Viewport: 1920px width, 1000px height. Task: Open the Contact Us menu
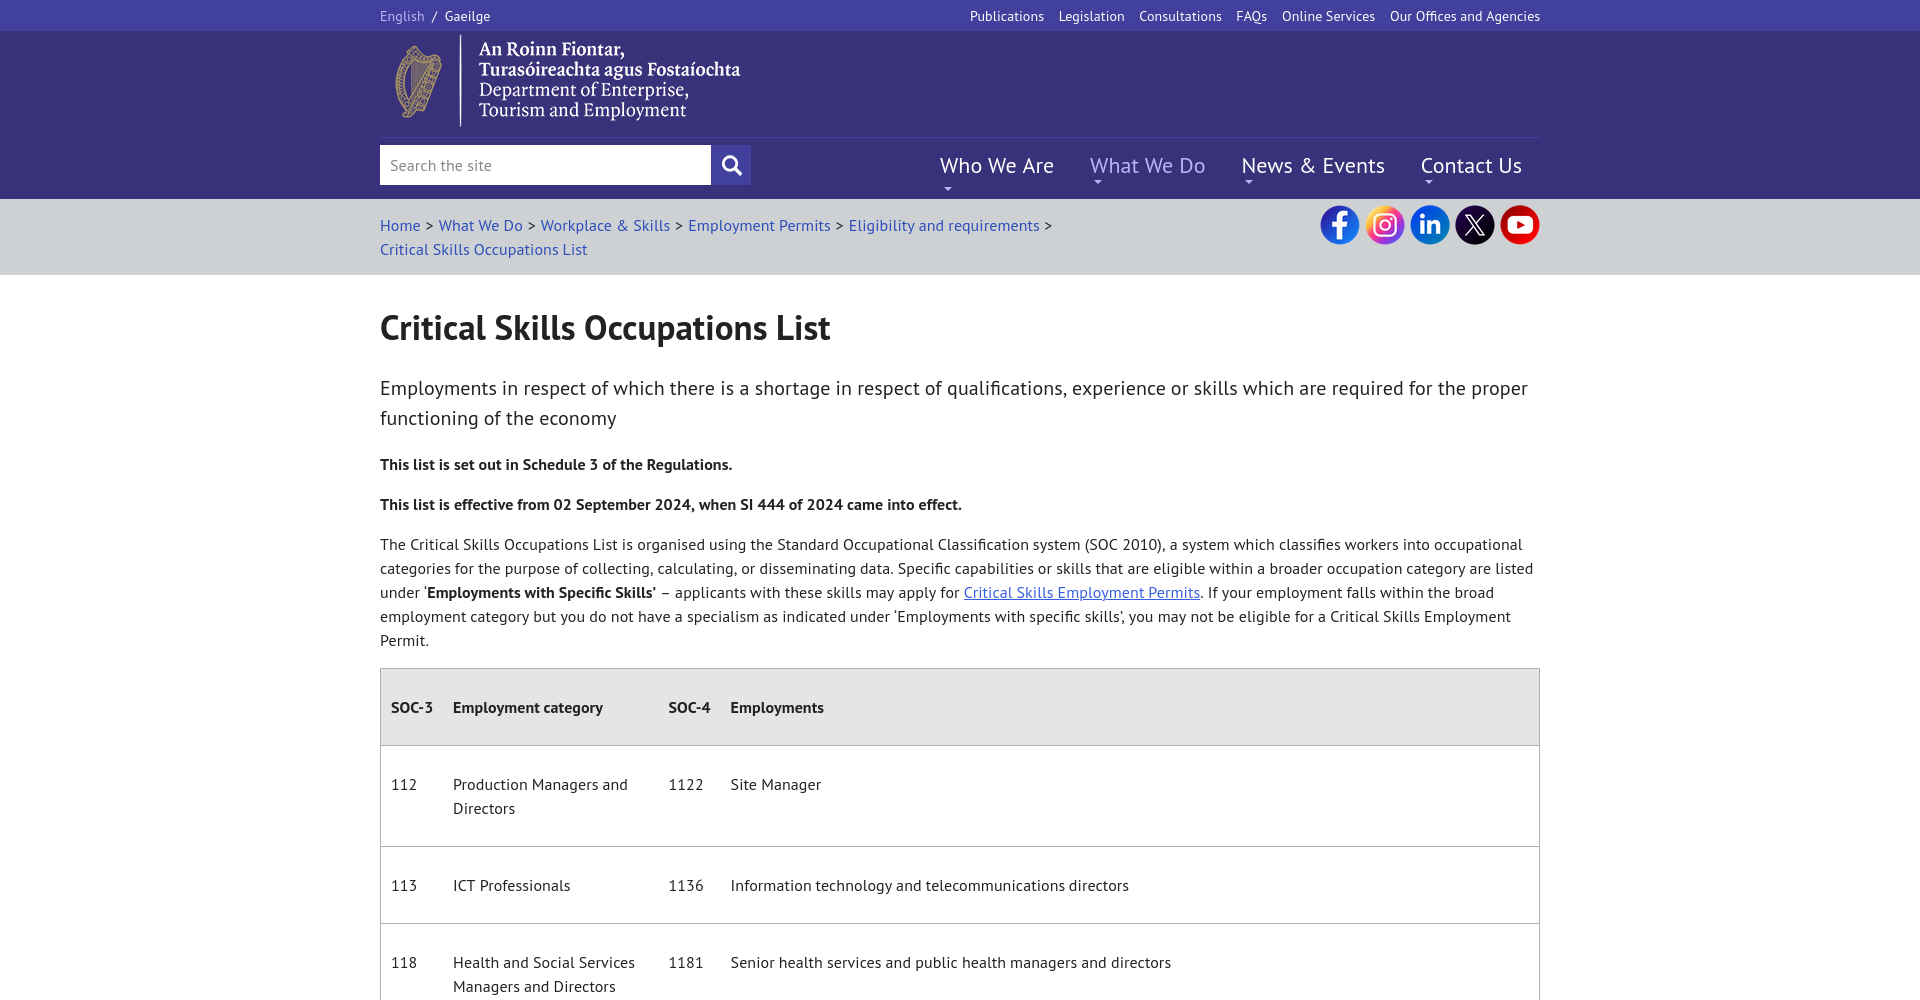[1471, 166]
